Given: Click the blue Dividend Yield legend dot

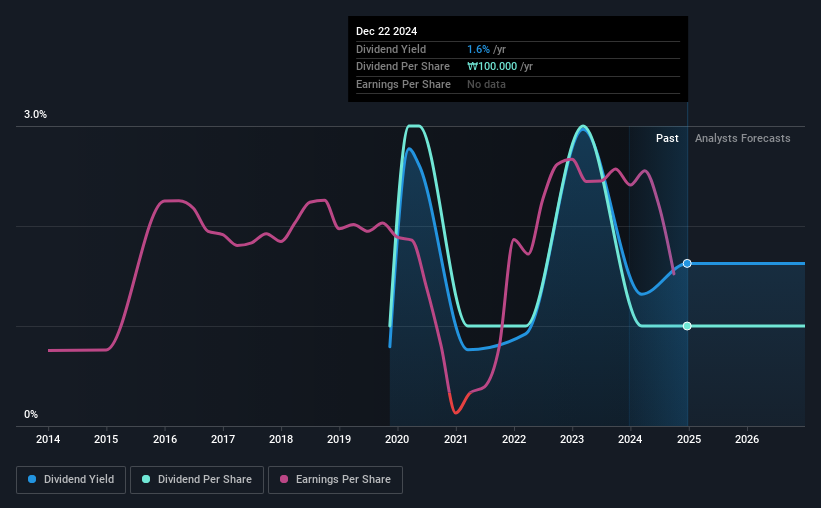Looking at the screenshot, I should pyautogui.click(x=32, y=479).
